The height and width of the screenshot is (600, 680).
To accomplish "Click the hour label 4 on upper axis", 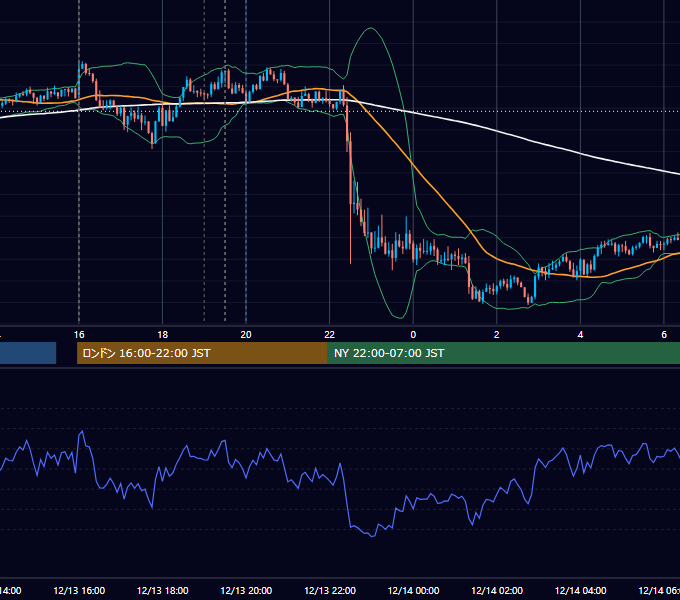I will click(580, 335).
